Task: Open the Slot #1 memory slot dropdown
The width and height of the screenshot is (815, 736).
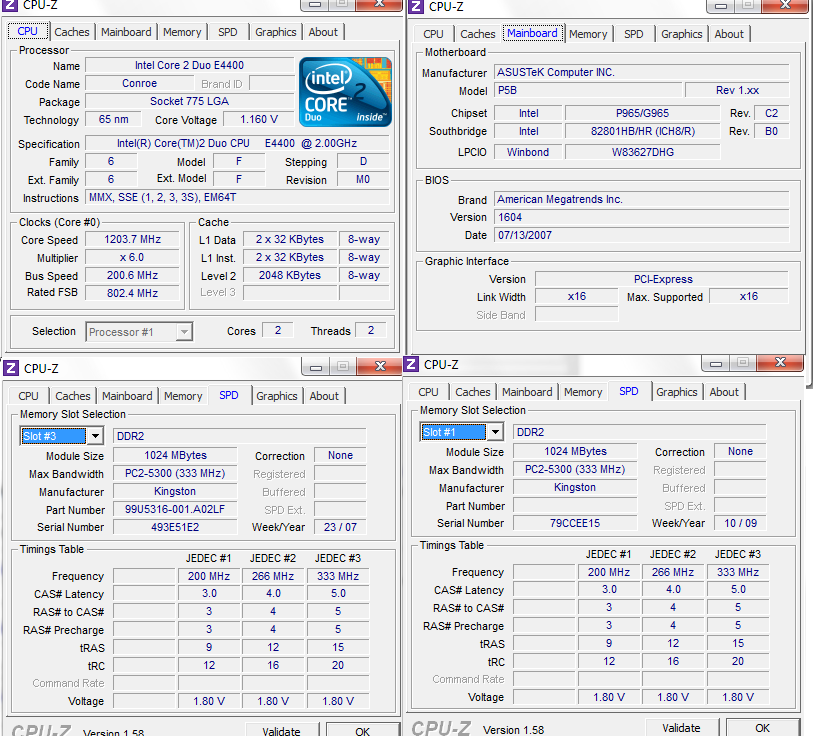Action: [494, 432]
